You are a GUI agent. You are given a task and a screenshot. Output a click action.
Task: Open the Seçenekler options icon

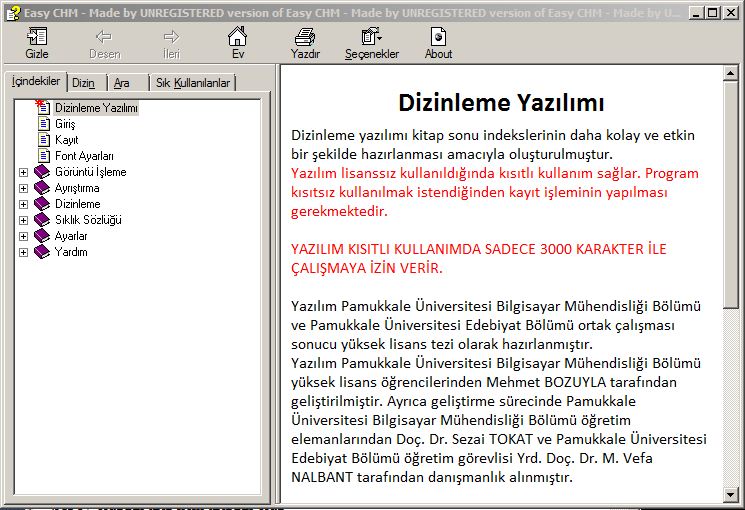click(371, 37)
